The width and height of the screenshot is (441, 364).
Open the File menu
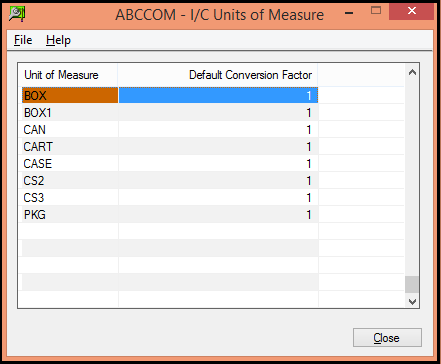[x=23, y=40]
